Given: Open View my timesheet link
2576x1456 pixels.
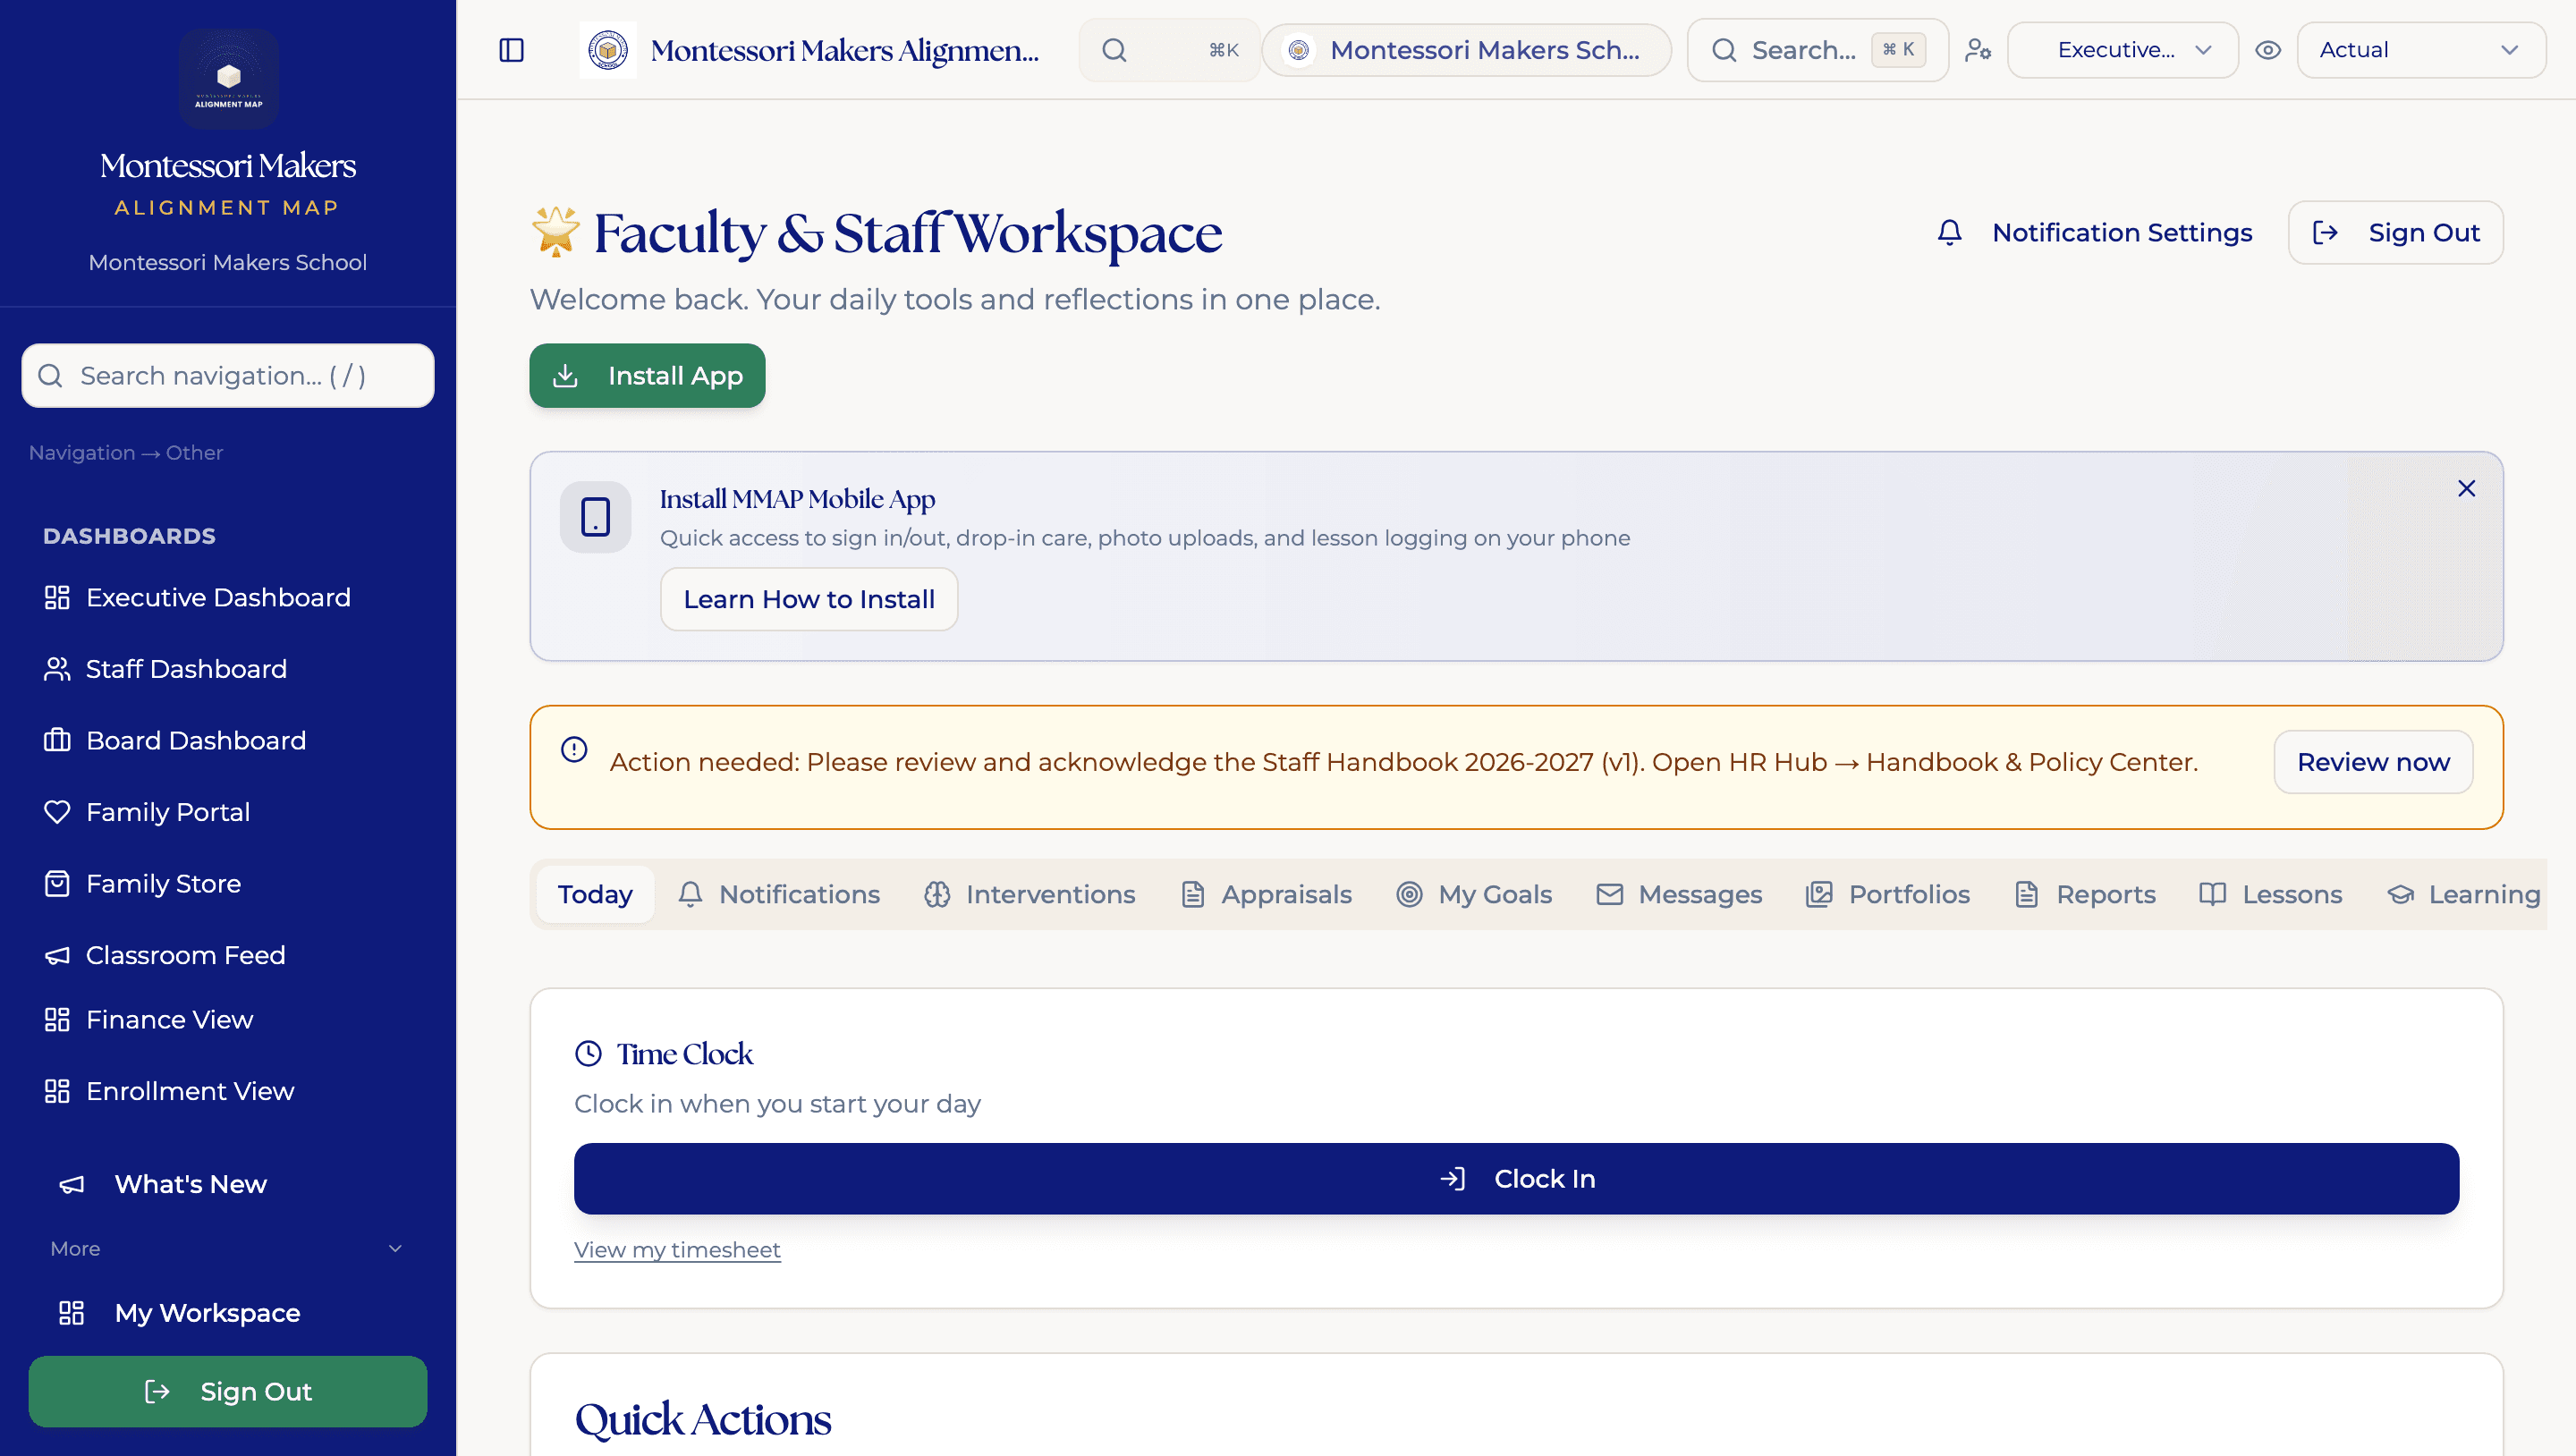Looking at the screenshot, I should 677,1250.
